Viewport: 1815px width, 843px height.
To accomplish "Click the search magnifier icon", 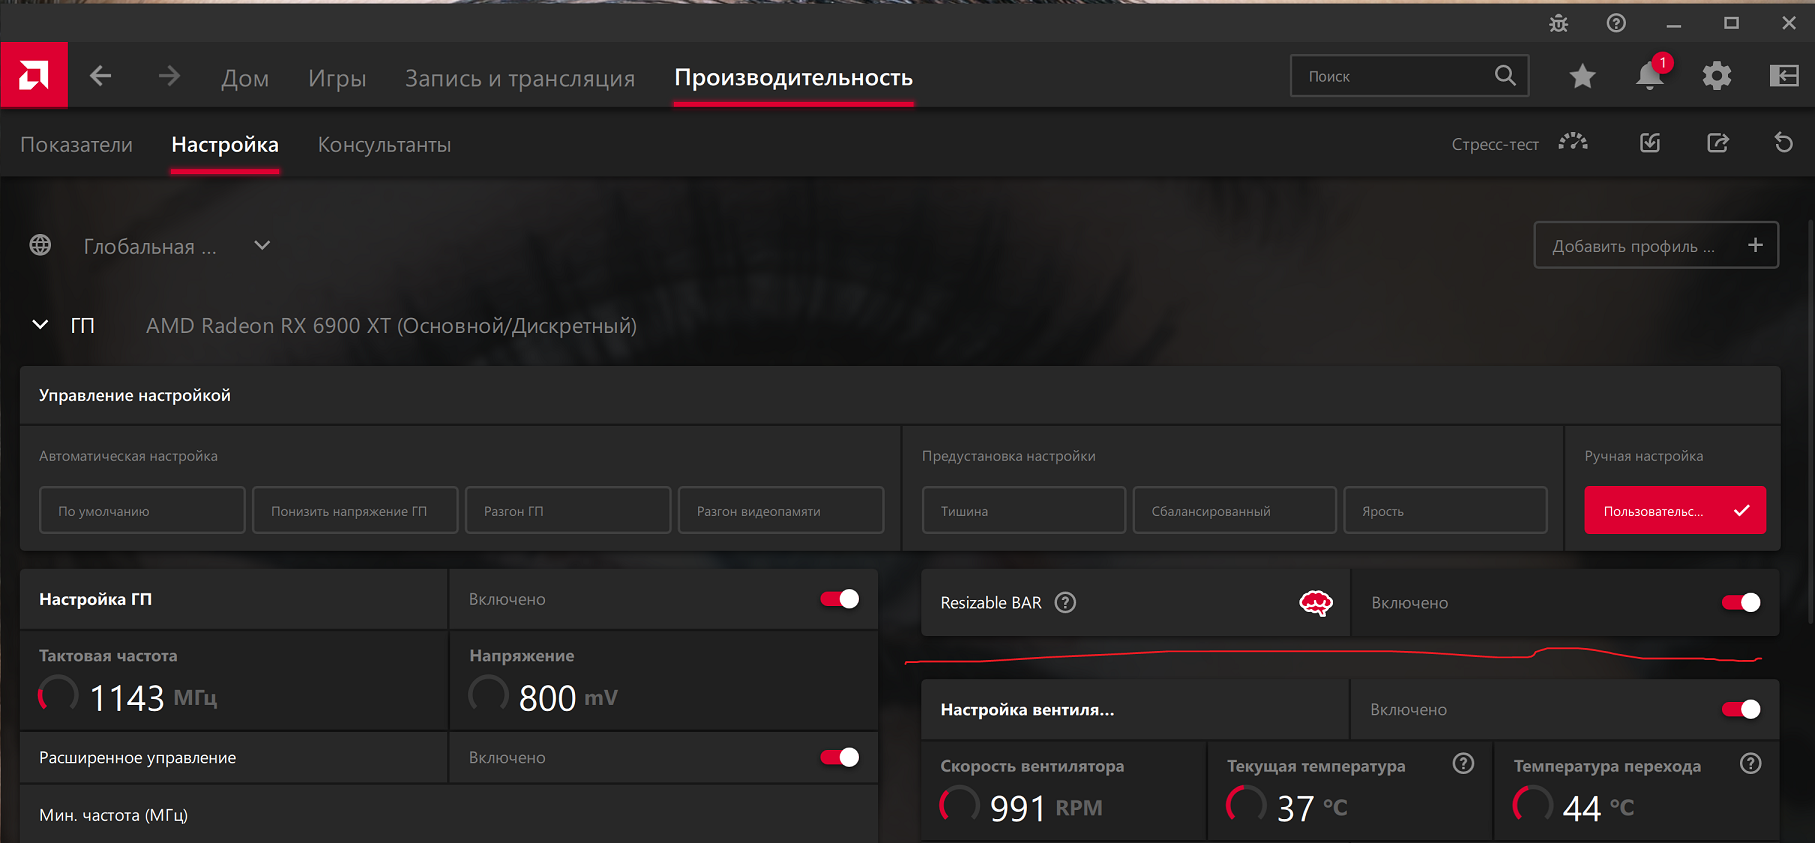I will tap(1505, 76).
